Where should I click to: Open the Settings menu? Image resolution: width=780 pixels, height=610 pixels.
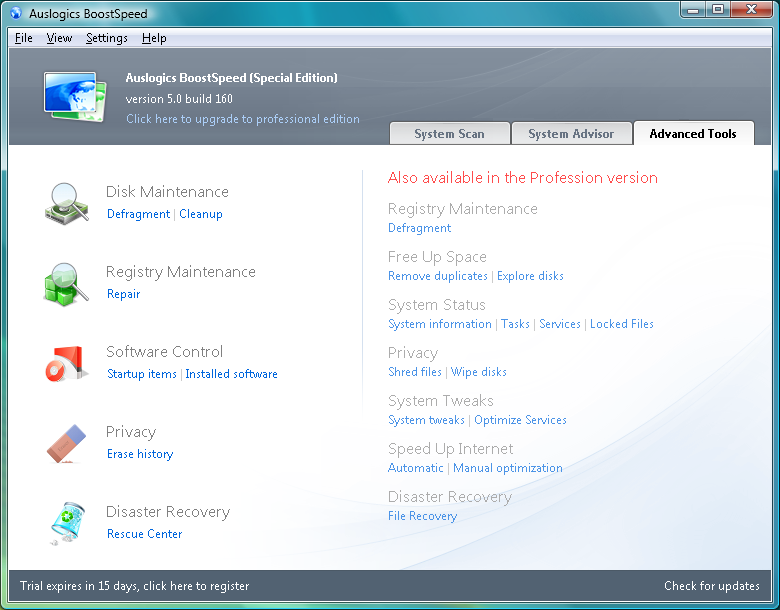coord(106,38)
